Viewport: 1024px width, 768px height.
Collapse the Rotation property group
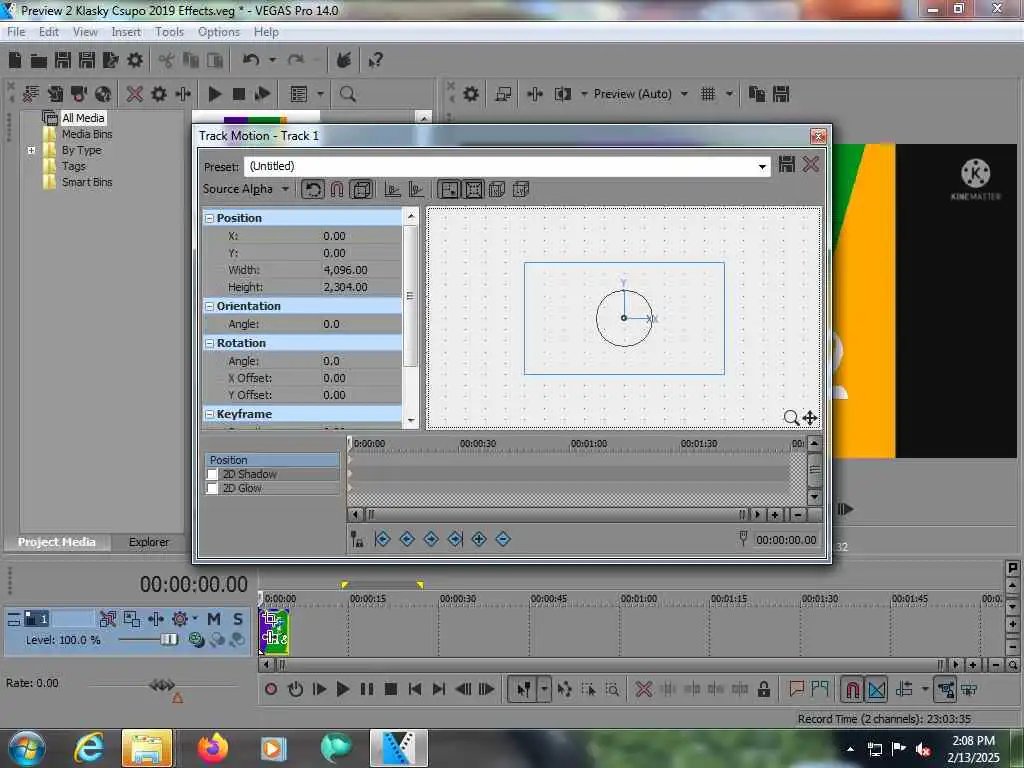click(210, 344)
